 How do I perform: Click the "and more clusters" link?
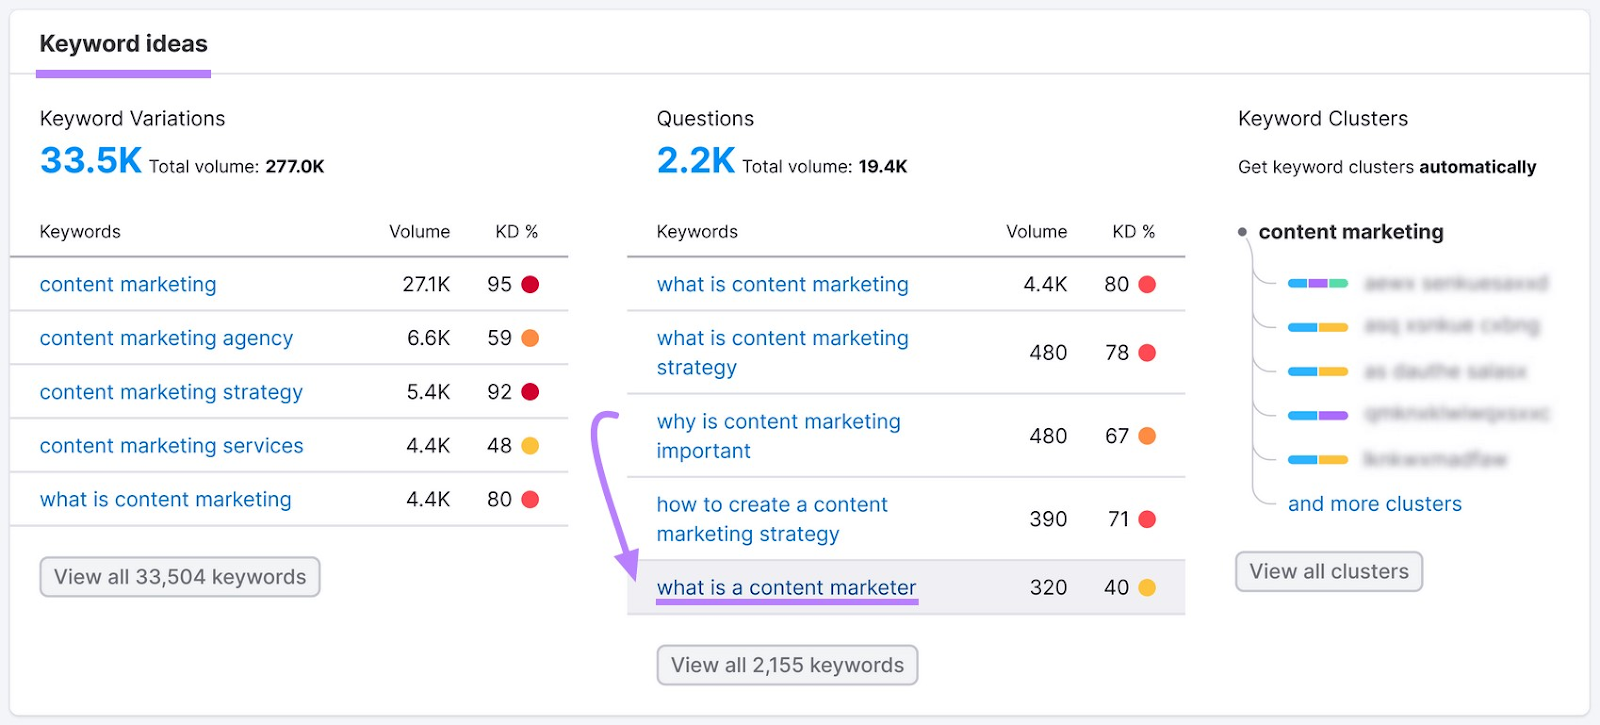point(1374,503)
